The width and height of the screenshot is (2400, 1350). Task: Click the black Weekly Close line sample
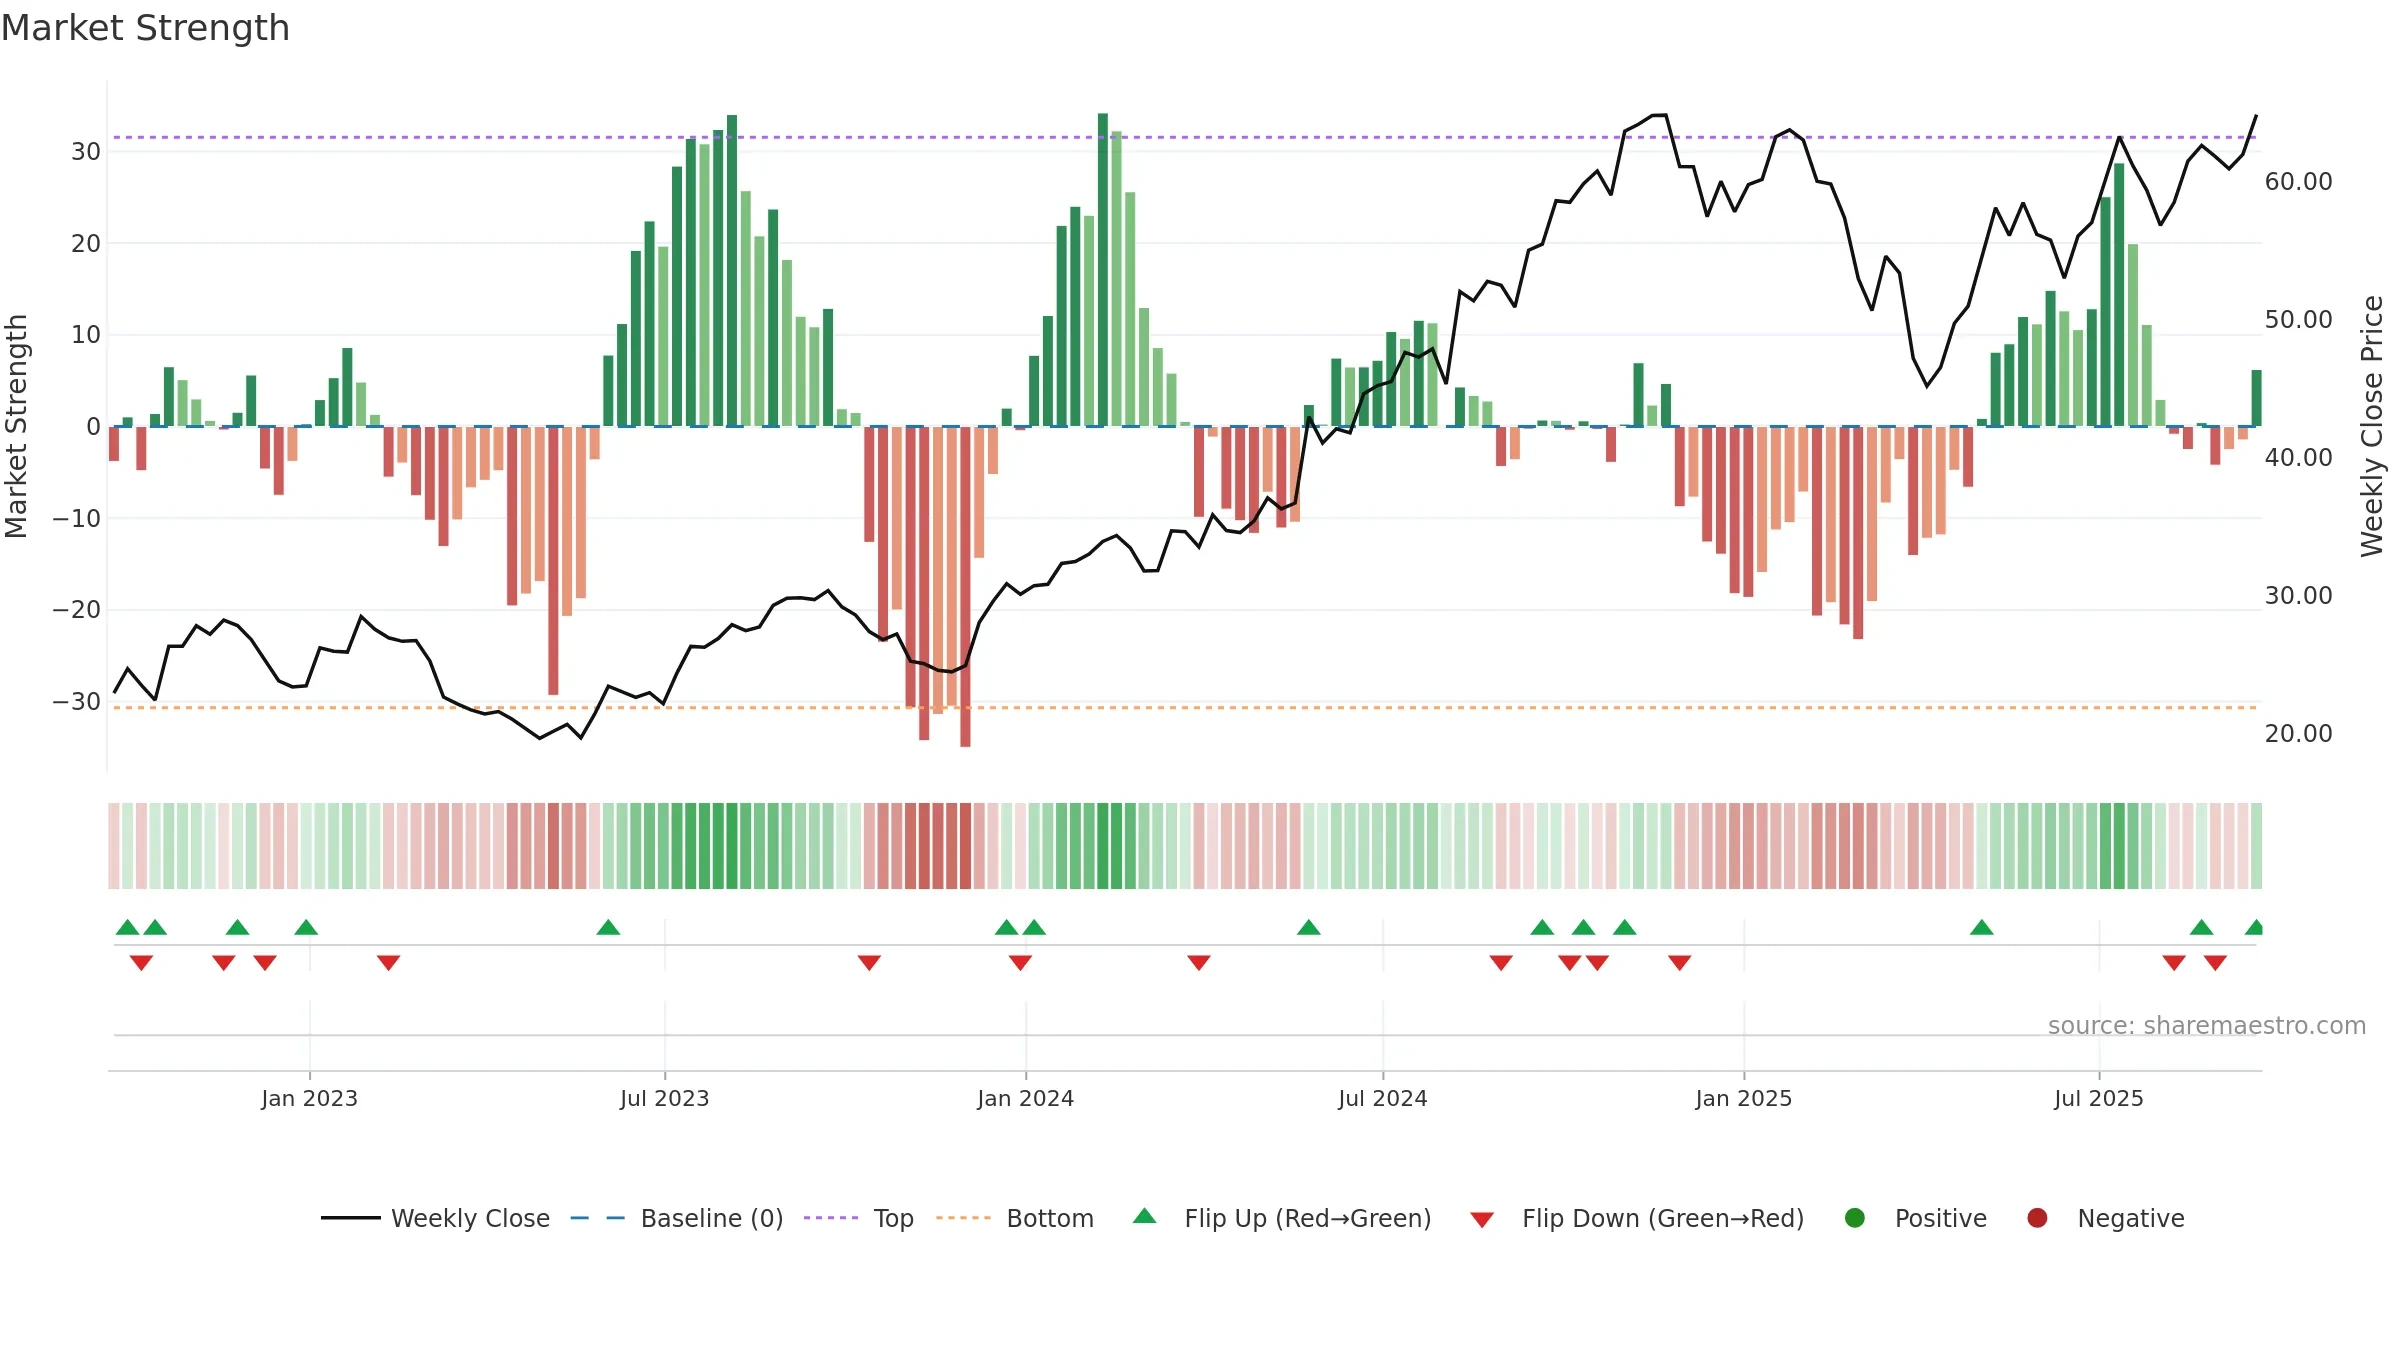click(350, 1218)
